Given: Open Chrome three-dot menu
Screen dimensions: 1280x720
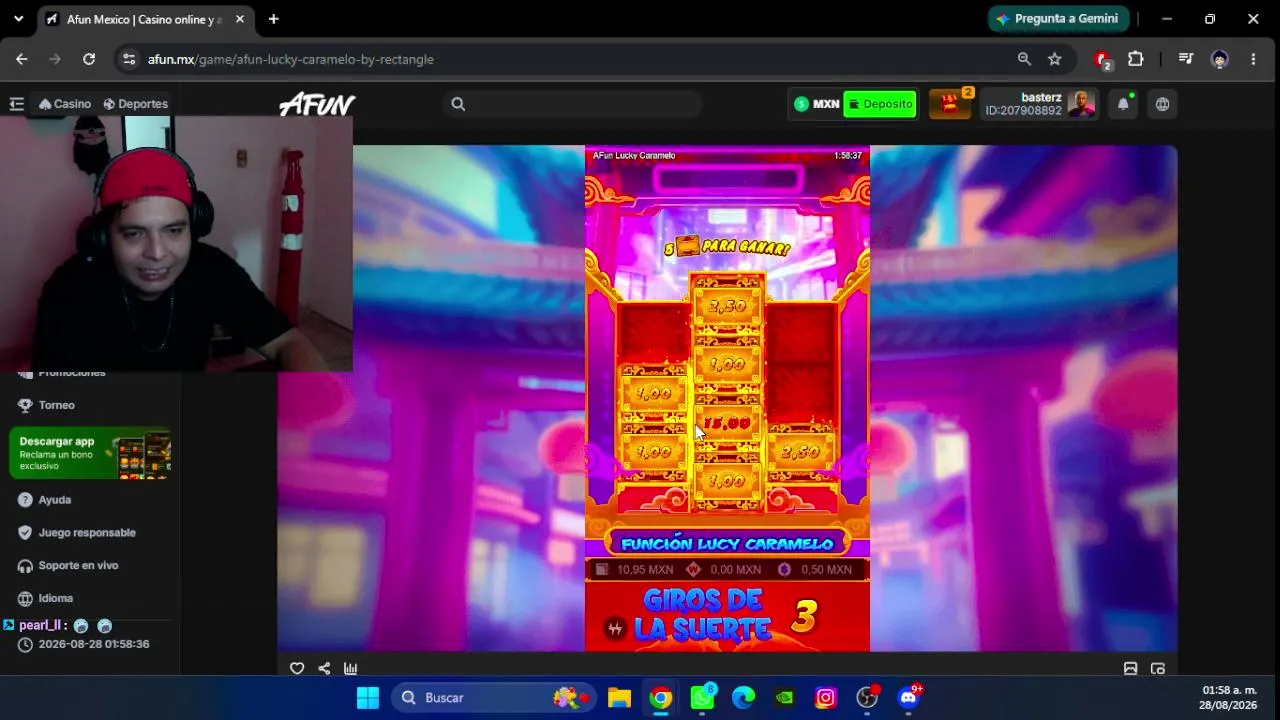Looking at the screenshot, I should (1253, 59).
